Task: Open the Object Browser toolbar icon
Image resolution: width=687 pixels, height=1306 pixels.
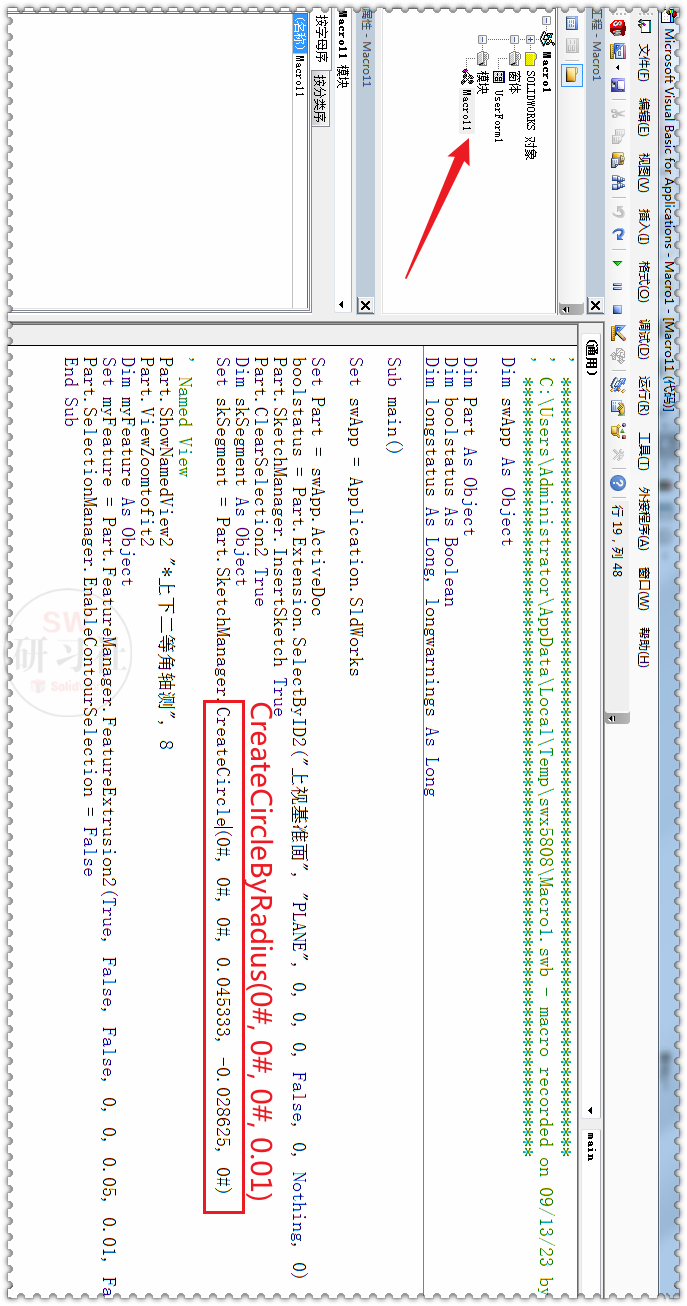Action: (618, 430)
